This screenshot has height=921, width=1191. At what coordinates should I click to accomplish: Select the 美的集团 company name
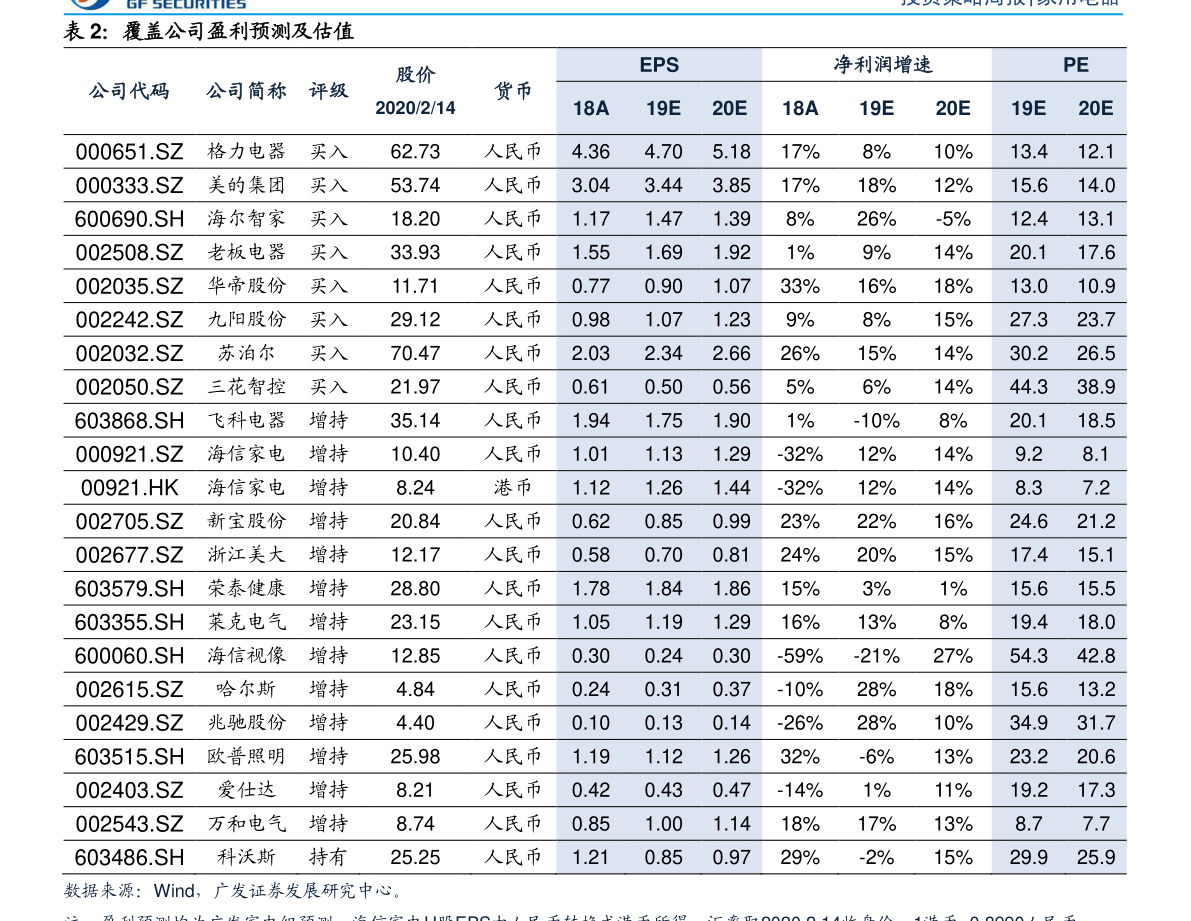246,185
